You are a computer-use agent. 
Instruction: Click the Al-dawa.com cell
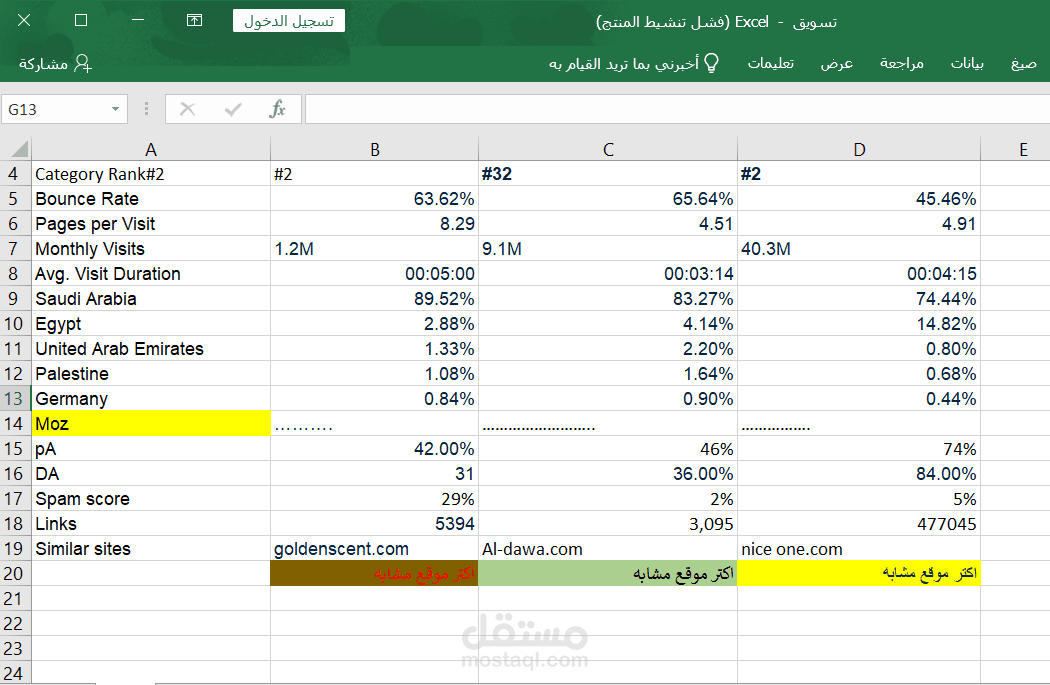click(608, 549)
